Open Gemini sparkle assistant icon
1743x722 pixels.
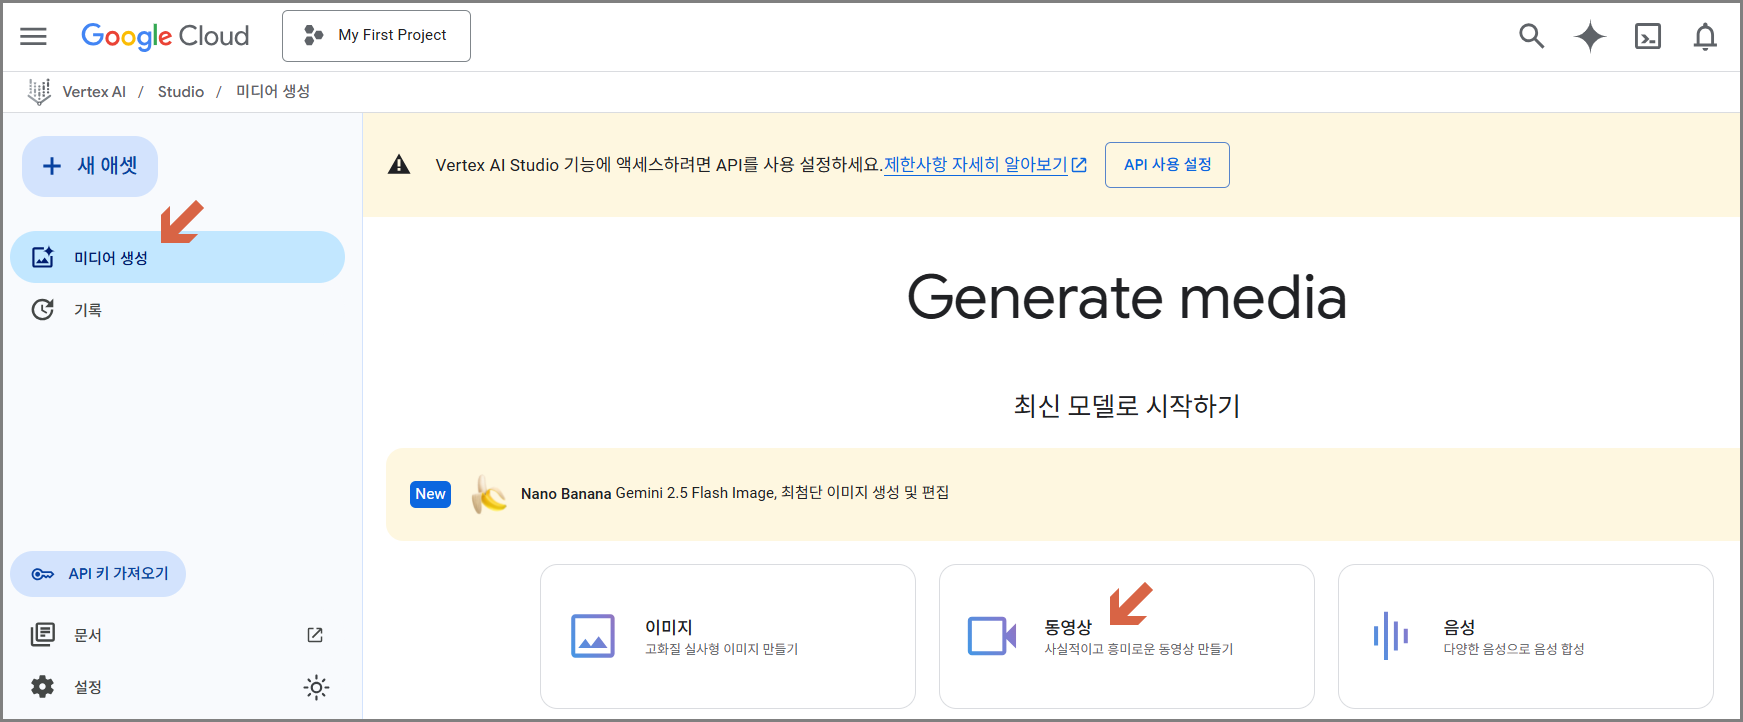coord(1590,36)
